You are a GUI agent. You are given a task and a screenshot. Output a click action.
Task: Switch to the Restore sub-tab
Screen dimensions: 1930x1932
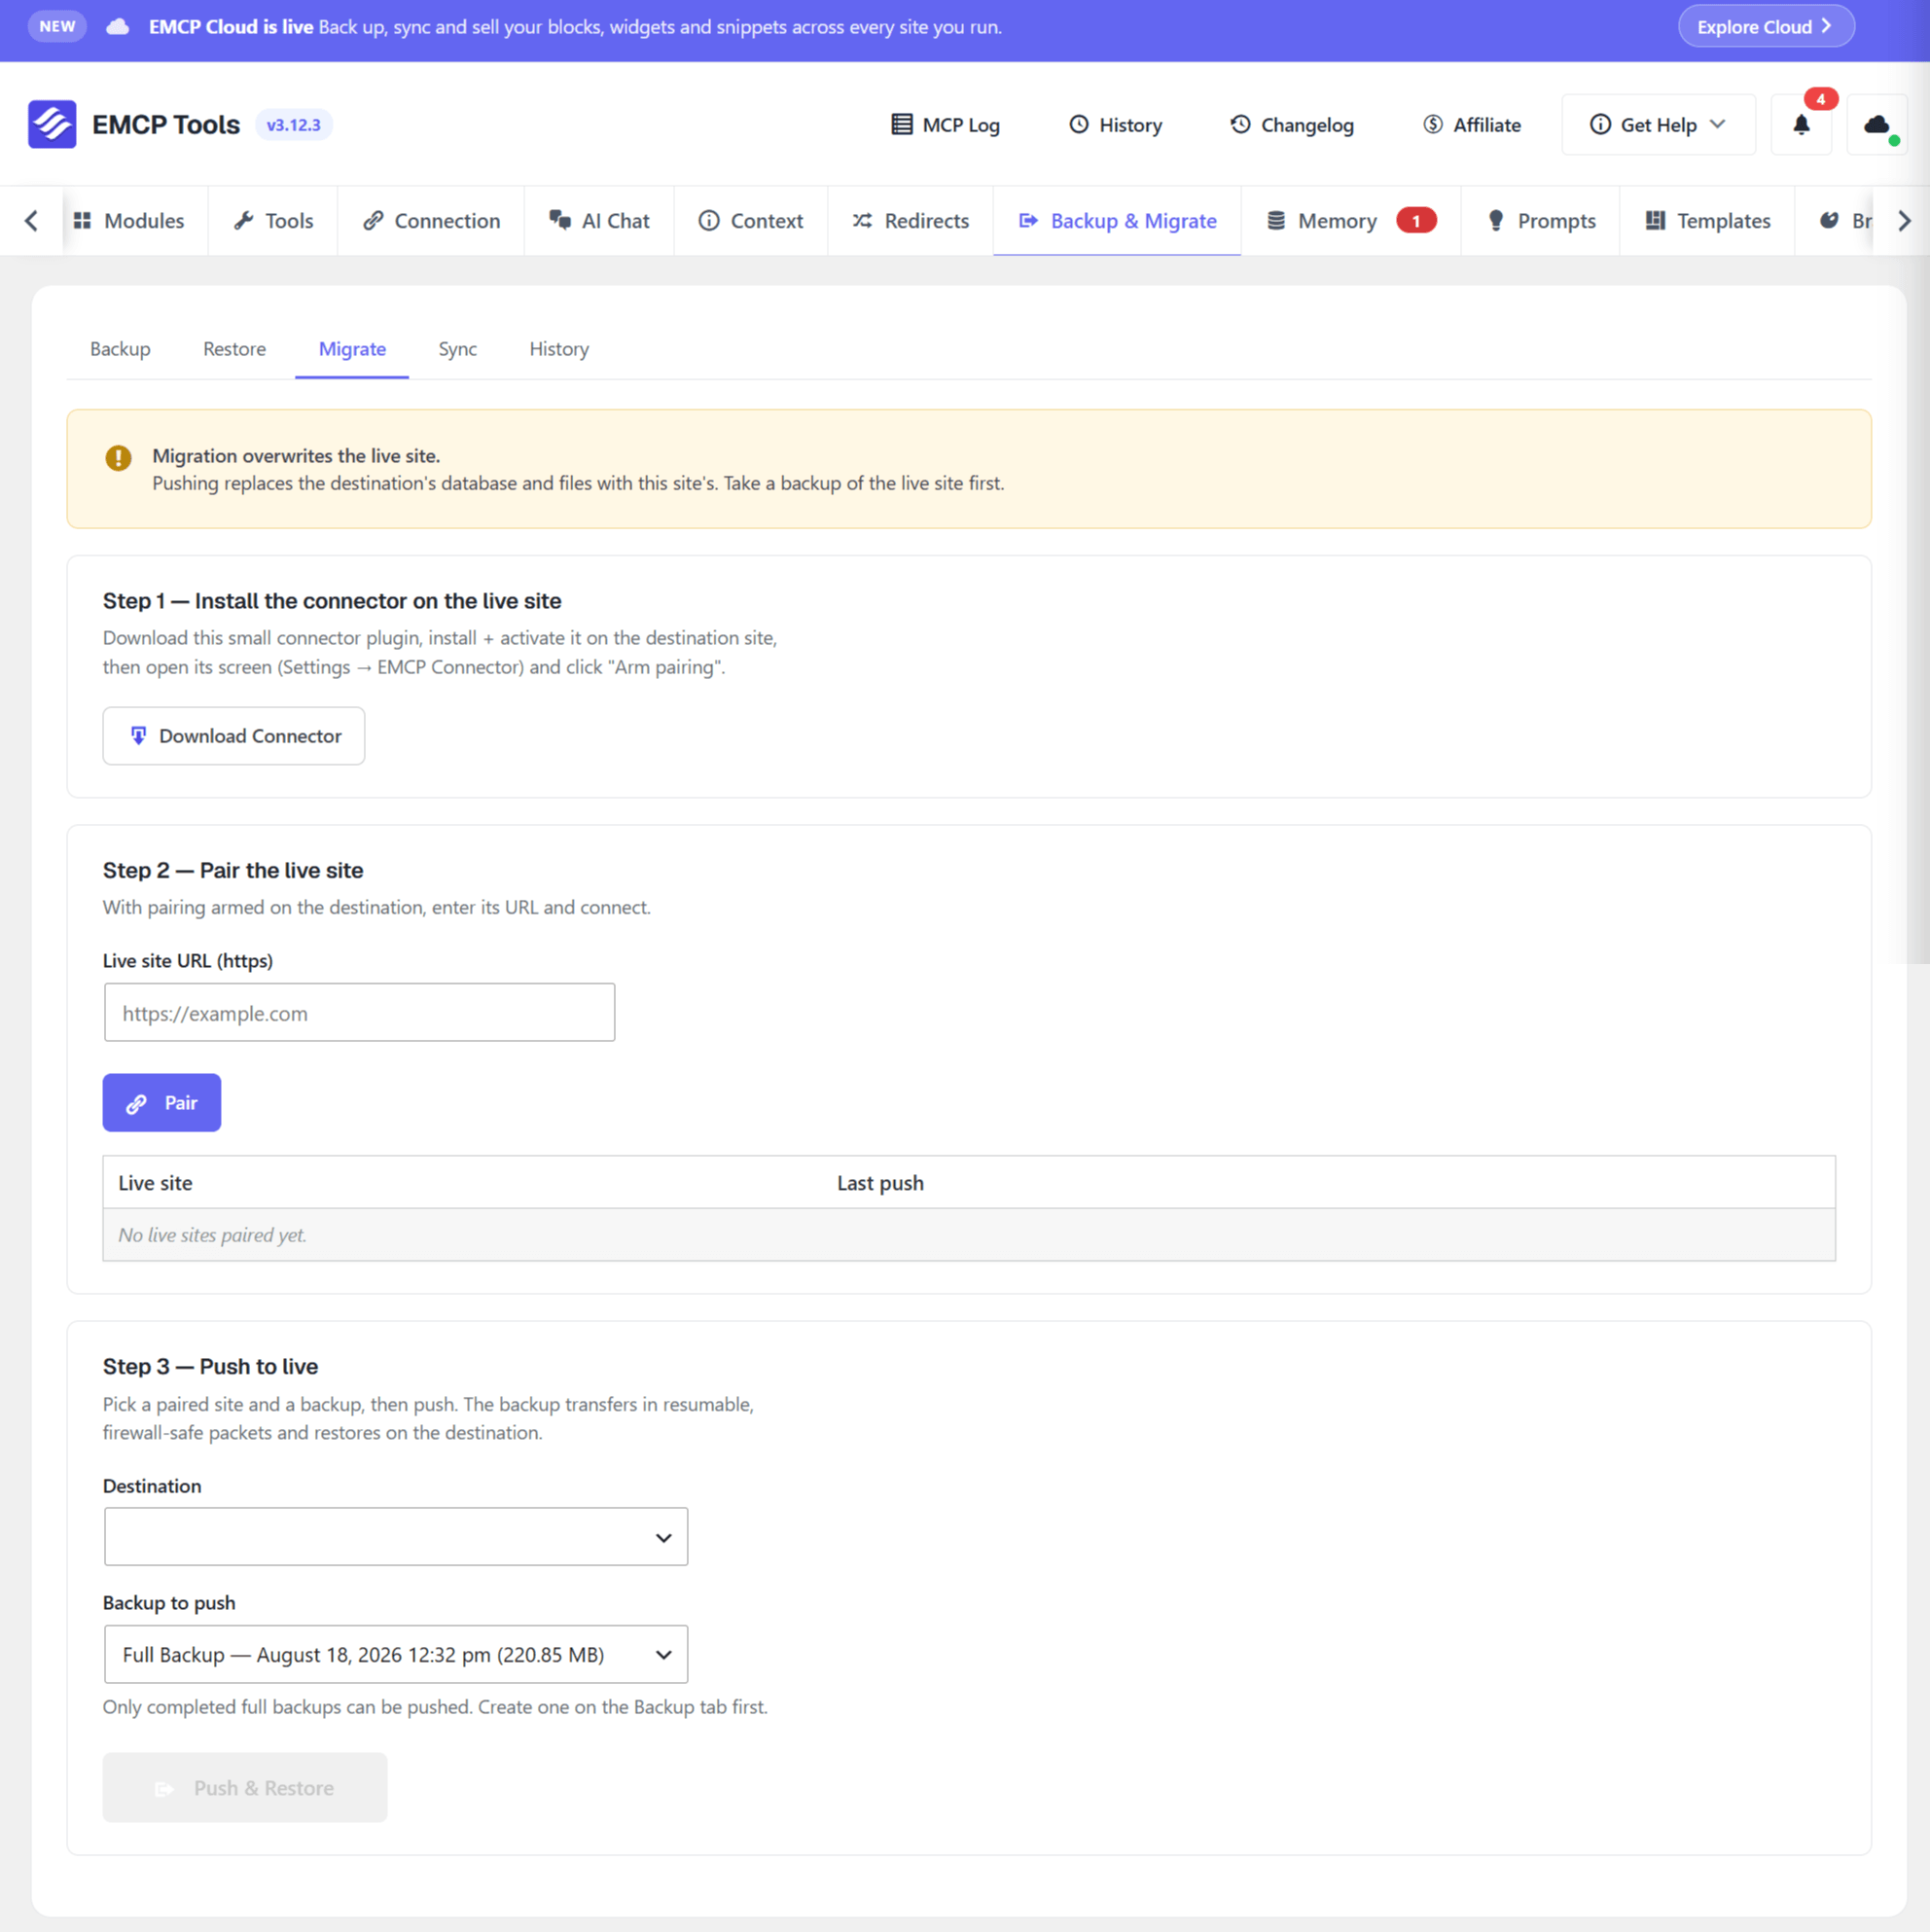[234, 349]
